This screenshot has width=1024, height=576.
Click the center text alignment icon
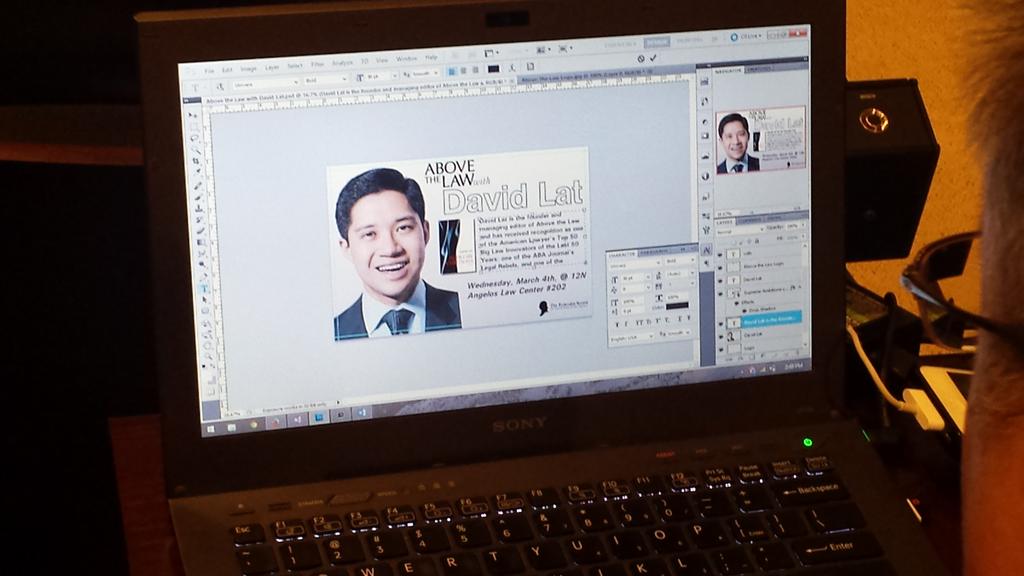tap(464, 71)
